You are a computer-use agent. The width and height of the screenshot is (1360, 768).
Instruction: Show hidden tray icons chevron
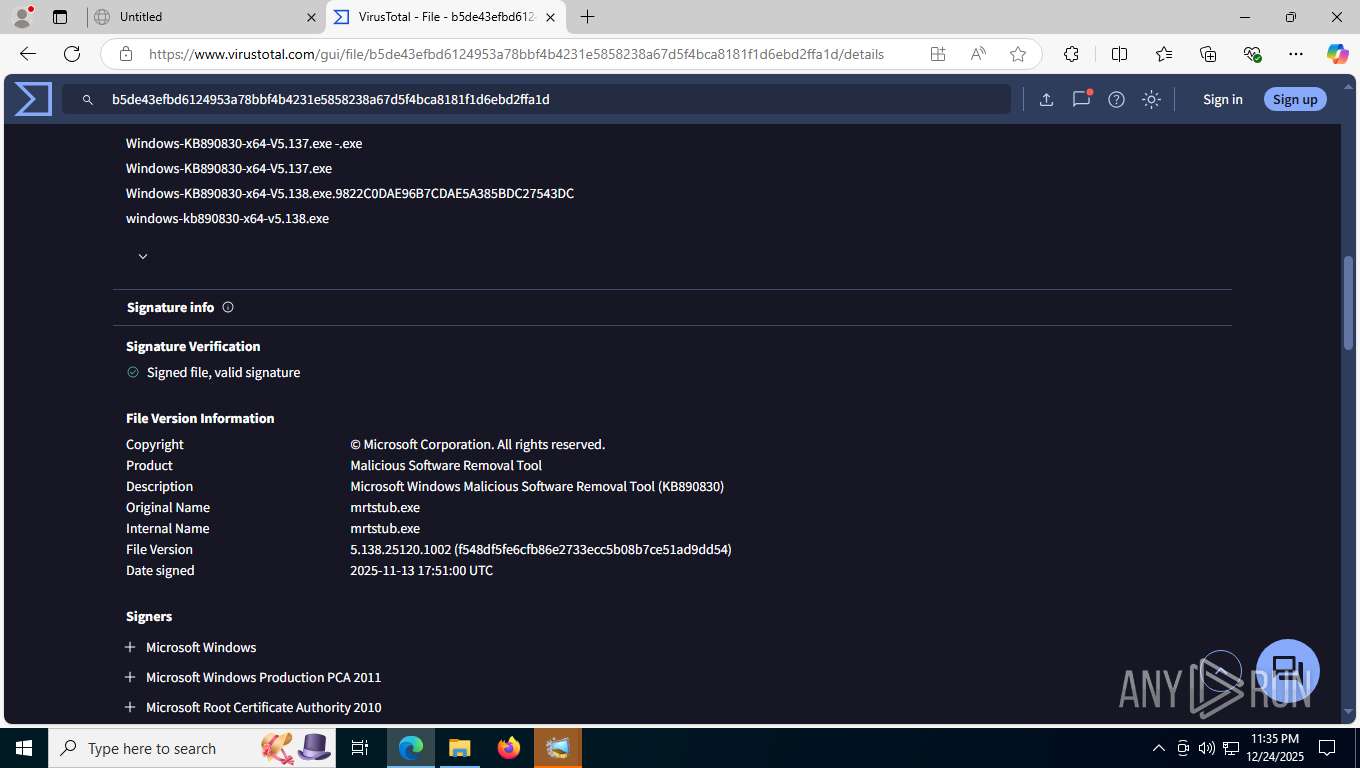click(1159, 748)
